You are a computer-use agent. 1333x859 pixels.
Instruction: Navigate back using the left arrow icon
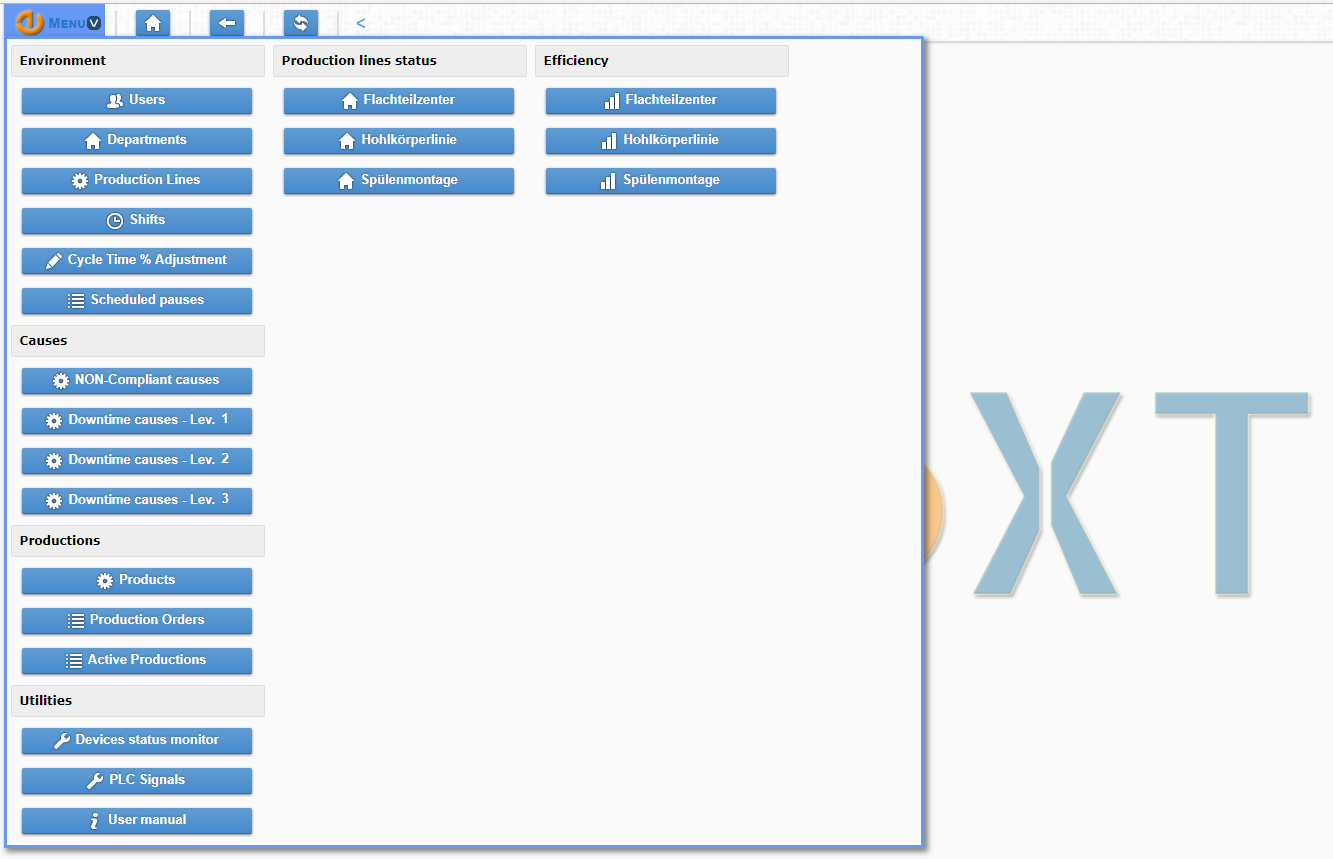(x=226, y=22)
